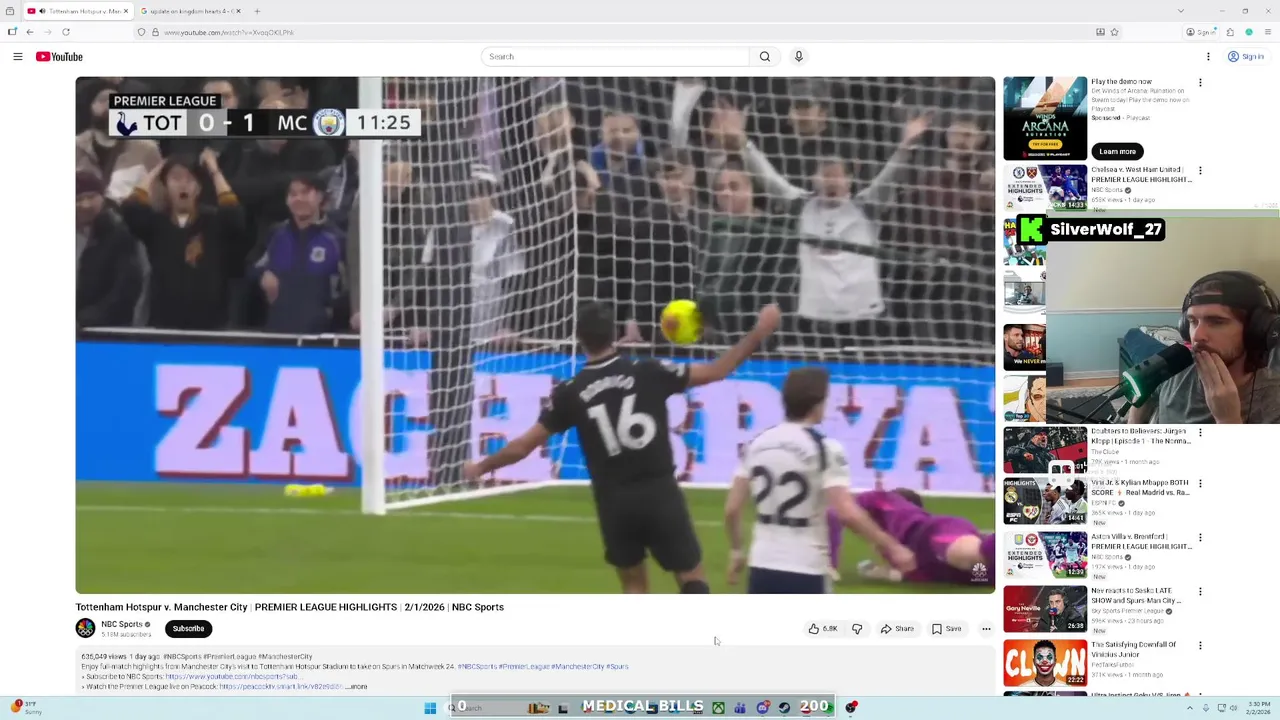Screen dimensions: 1280x720
Task: Click the browser address bar URL
Action: [229, 32]
